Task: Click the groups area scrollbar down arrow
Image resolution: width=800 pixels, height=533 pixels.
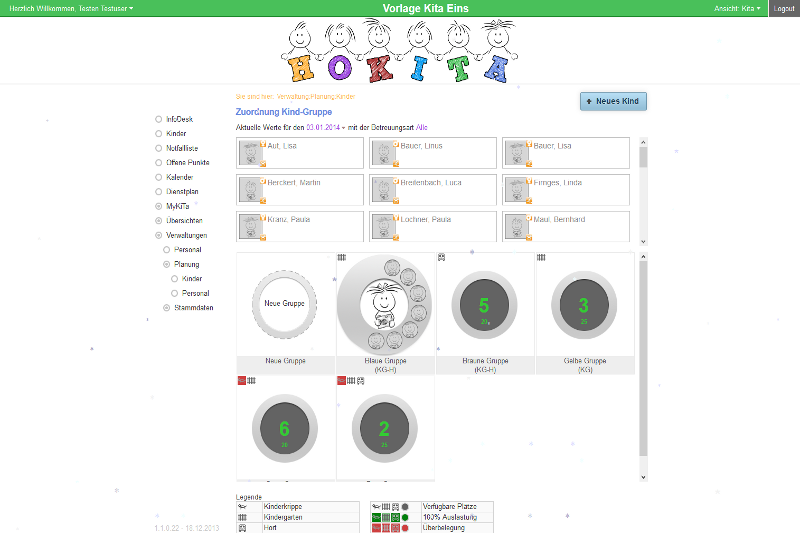Action: pos(643,477)
